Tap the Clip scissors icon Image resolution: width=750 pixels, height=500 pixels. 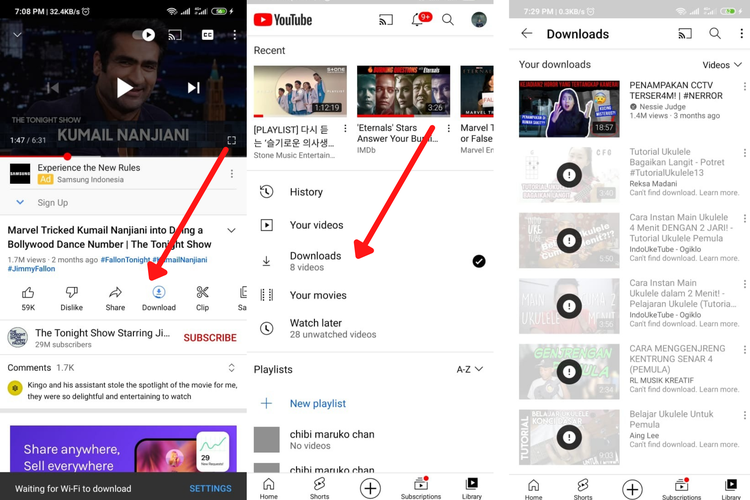[202, 293]
